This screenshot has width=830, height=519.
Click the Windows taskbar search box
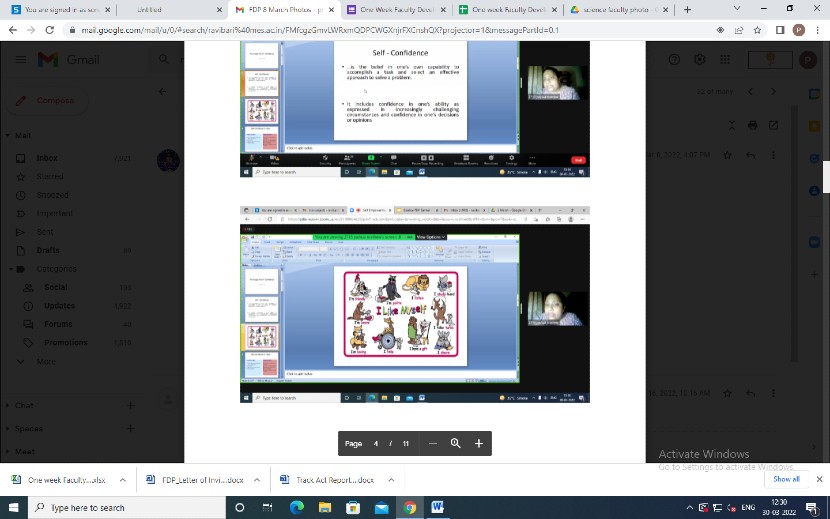tap(120, 508)
